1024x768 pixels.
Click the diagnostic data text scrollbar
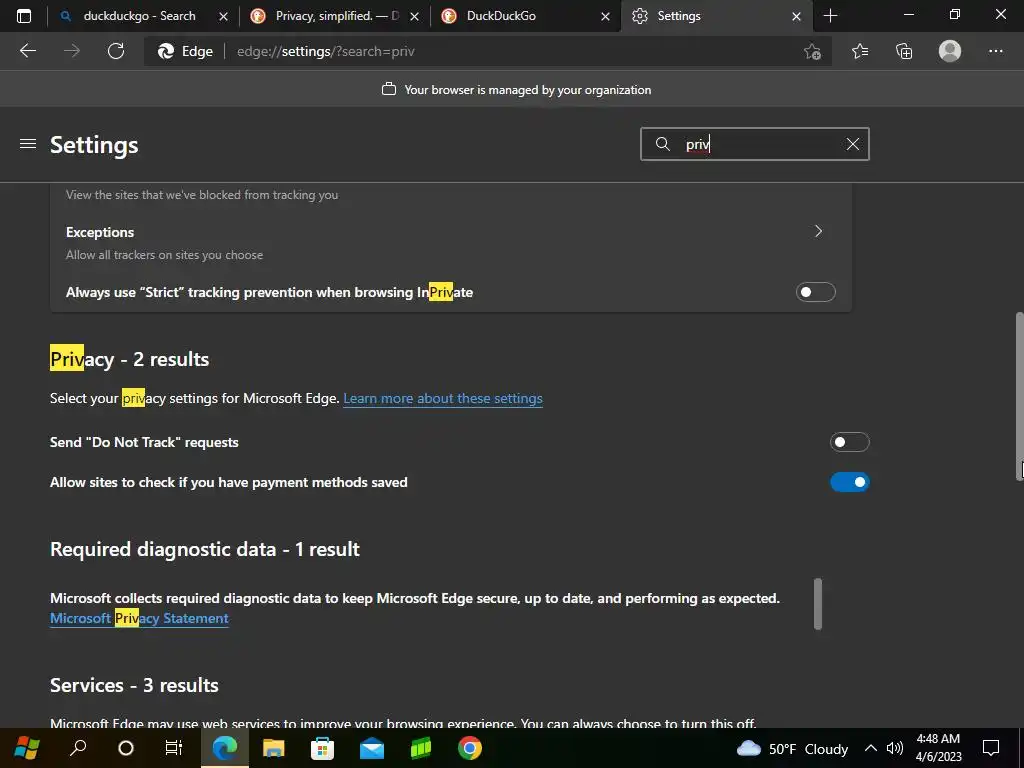817,603
